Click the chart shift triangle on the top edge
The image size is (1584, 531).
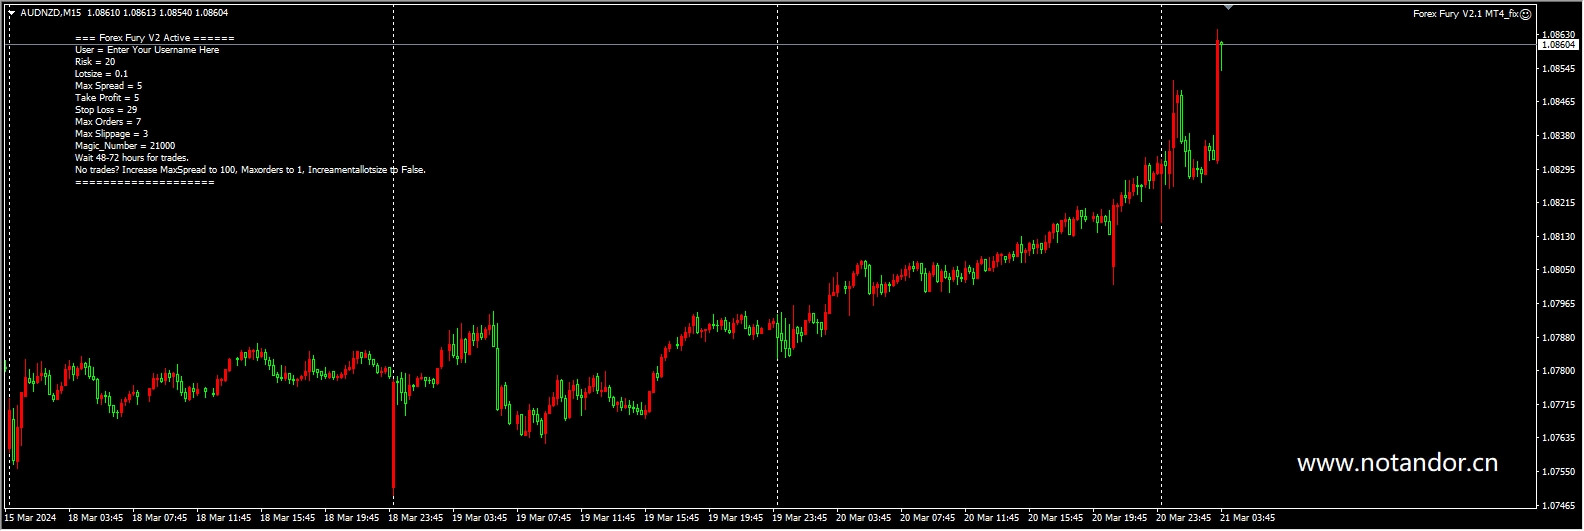point(1228,8)
